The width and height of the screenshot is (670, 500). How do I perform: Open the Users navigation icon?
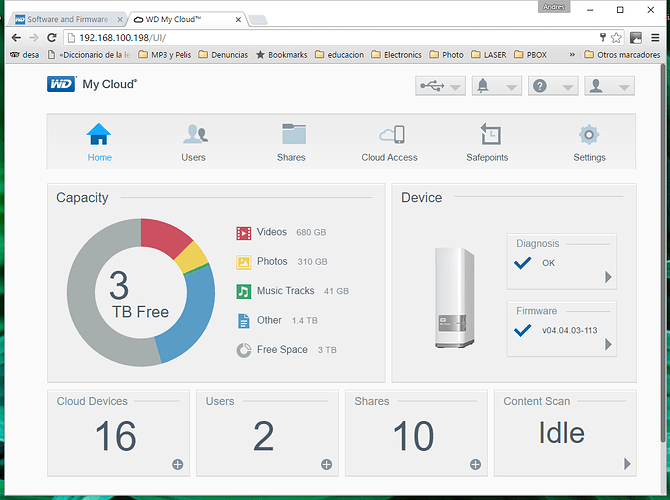(x=195, y=134)
